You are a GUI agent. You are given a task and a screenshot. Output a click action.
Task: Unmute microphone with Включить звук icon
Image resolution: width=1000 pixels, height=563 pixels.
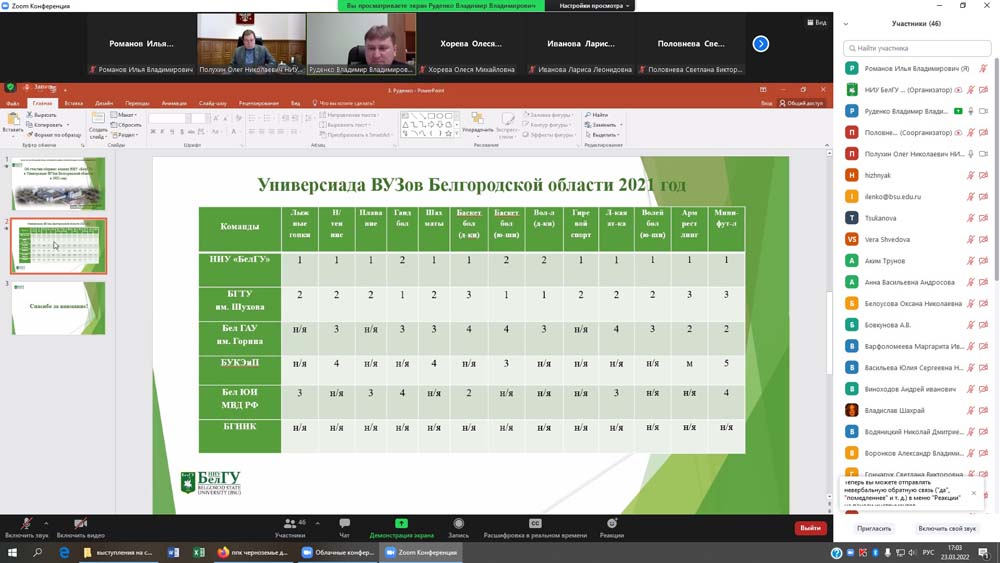(25, 524)
